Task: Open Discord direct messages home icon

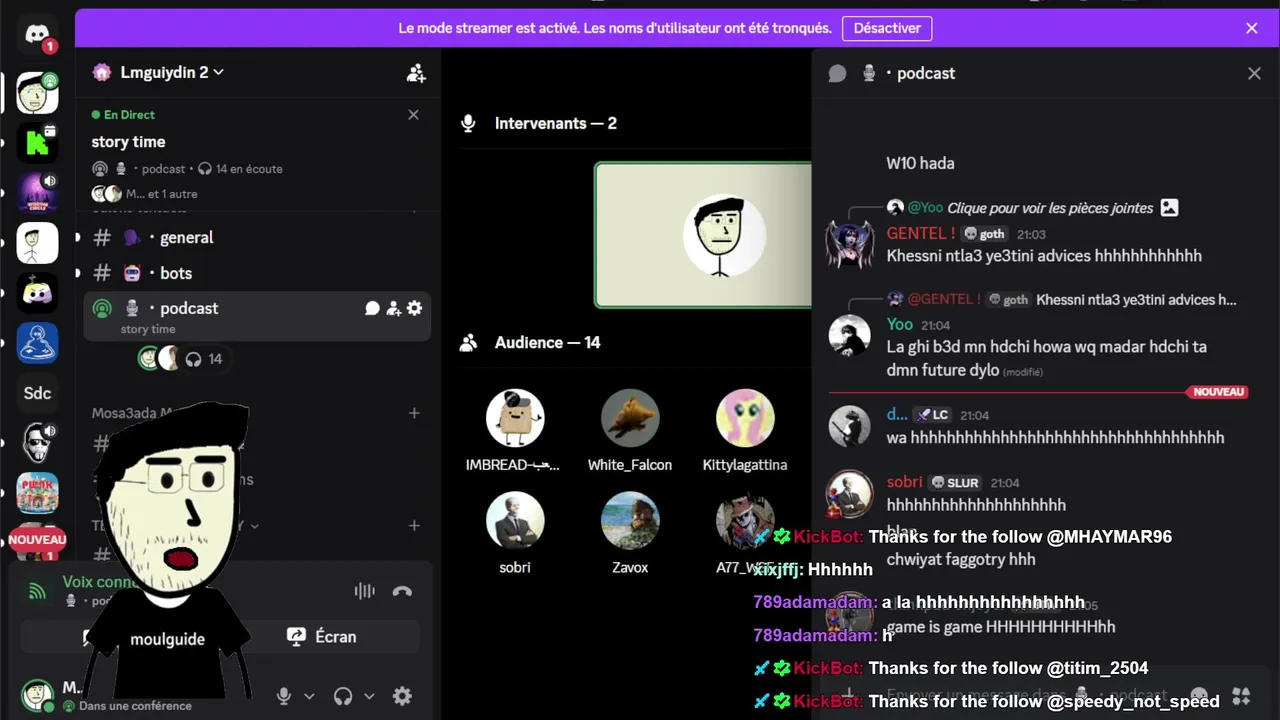Action: [x=37, y=36]
